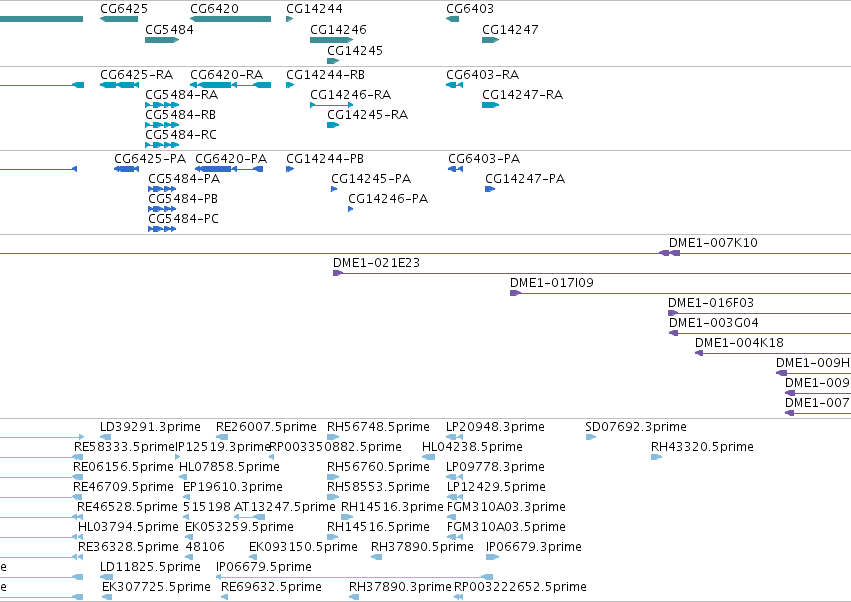Select clone DME1-003G04
Image resolution: width=851 pixels, height=602 pixels.
[x=714, y=323]
